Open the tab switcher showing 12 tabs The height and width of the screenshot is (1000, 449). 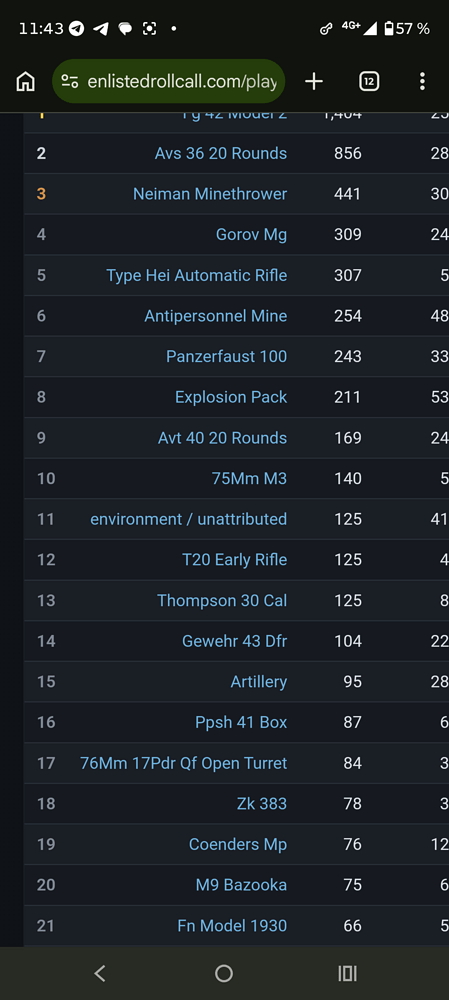[x=369, y=82]
